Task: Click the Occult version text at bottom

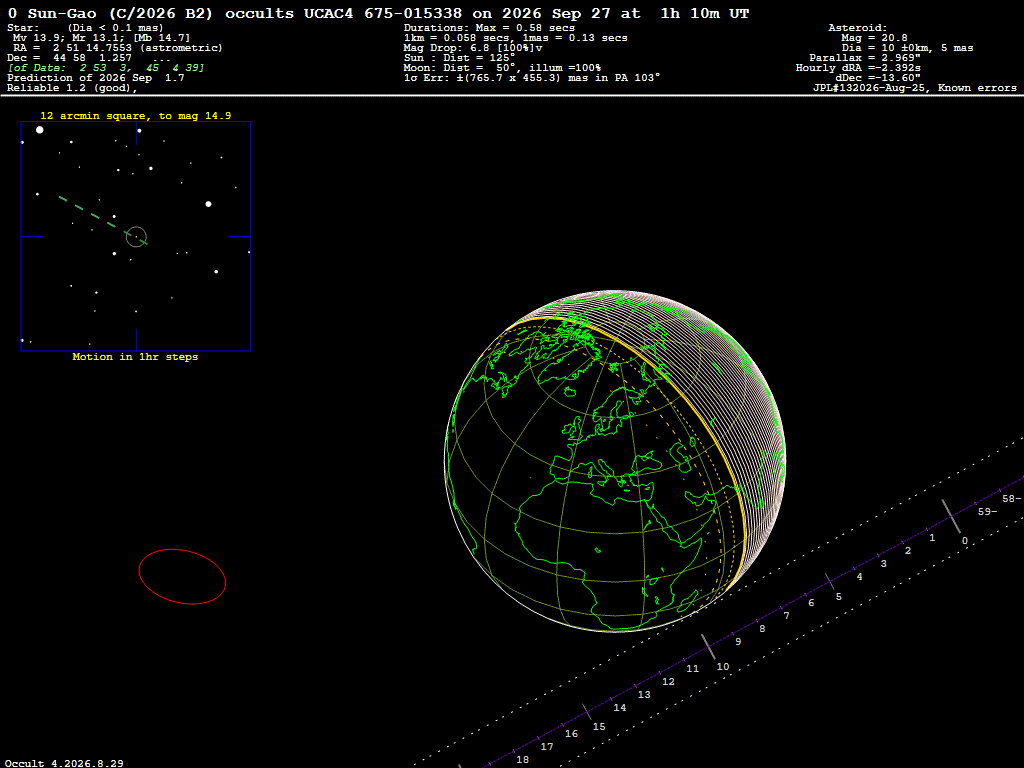Action: coord(64,763)
